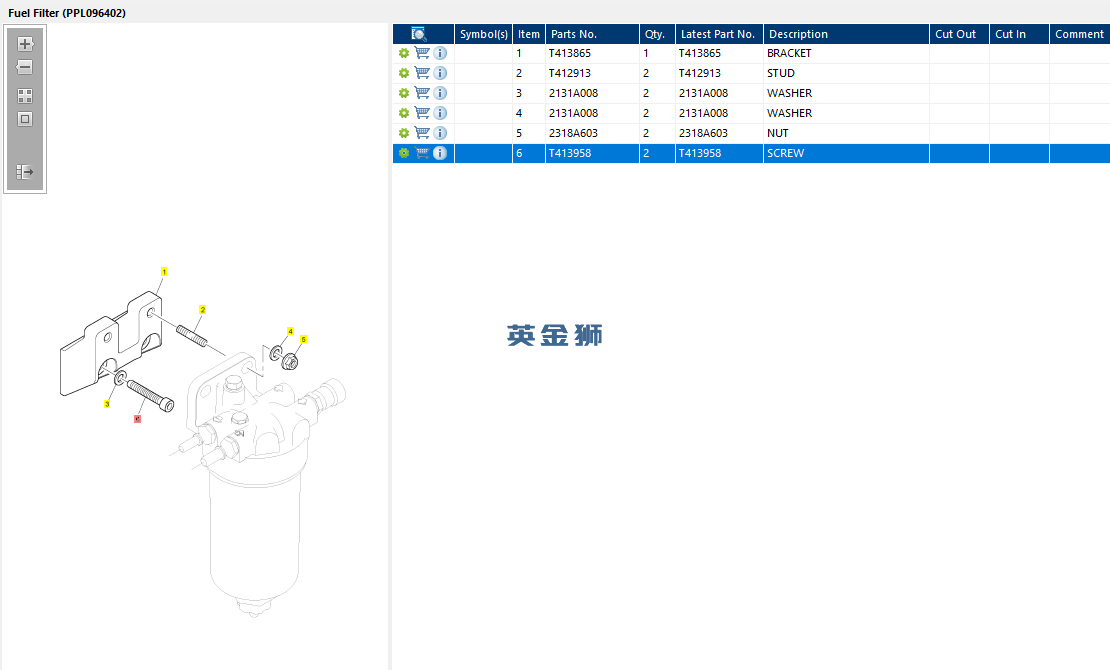Select callout 3 on the diagram

[107, 404]
